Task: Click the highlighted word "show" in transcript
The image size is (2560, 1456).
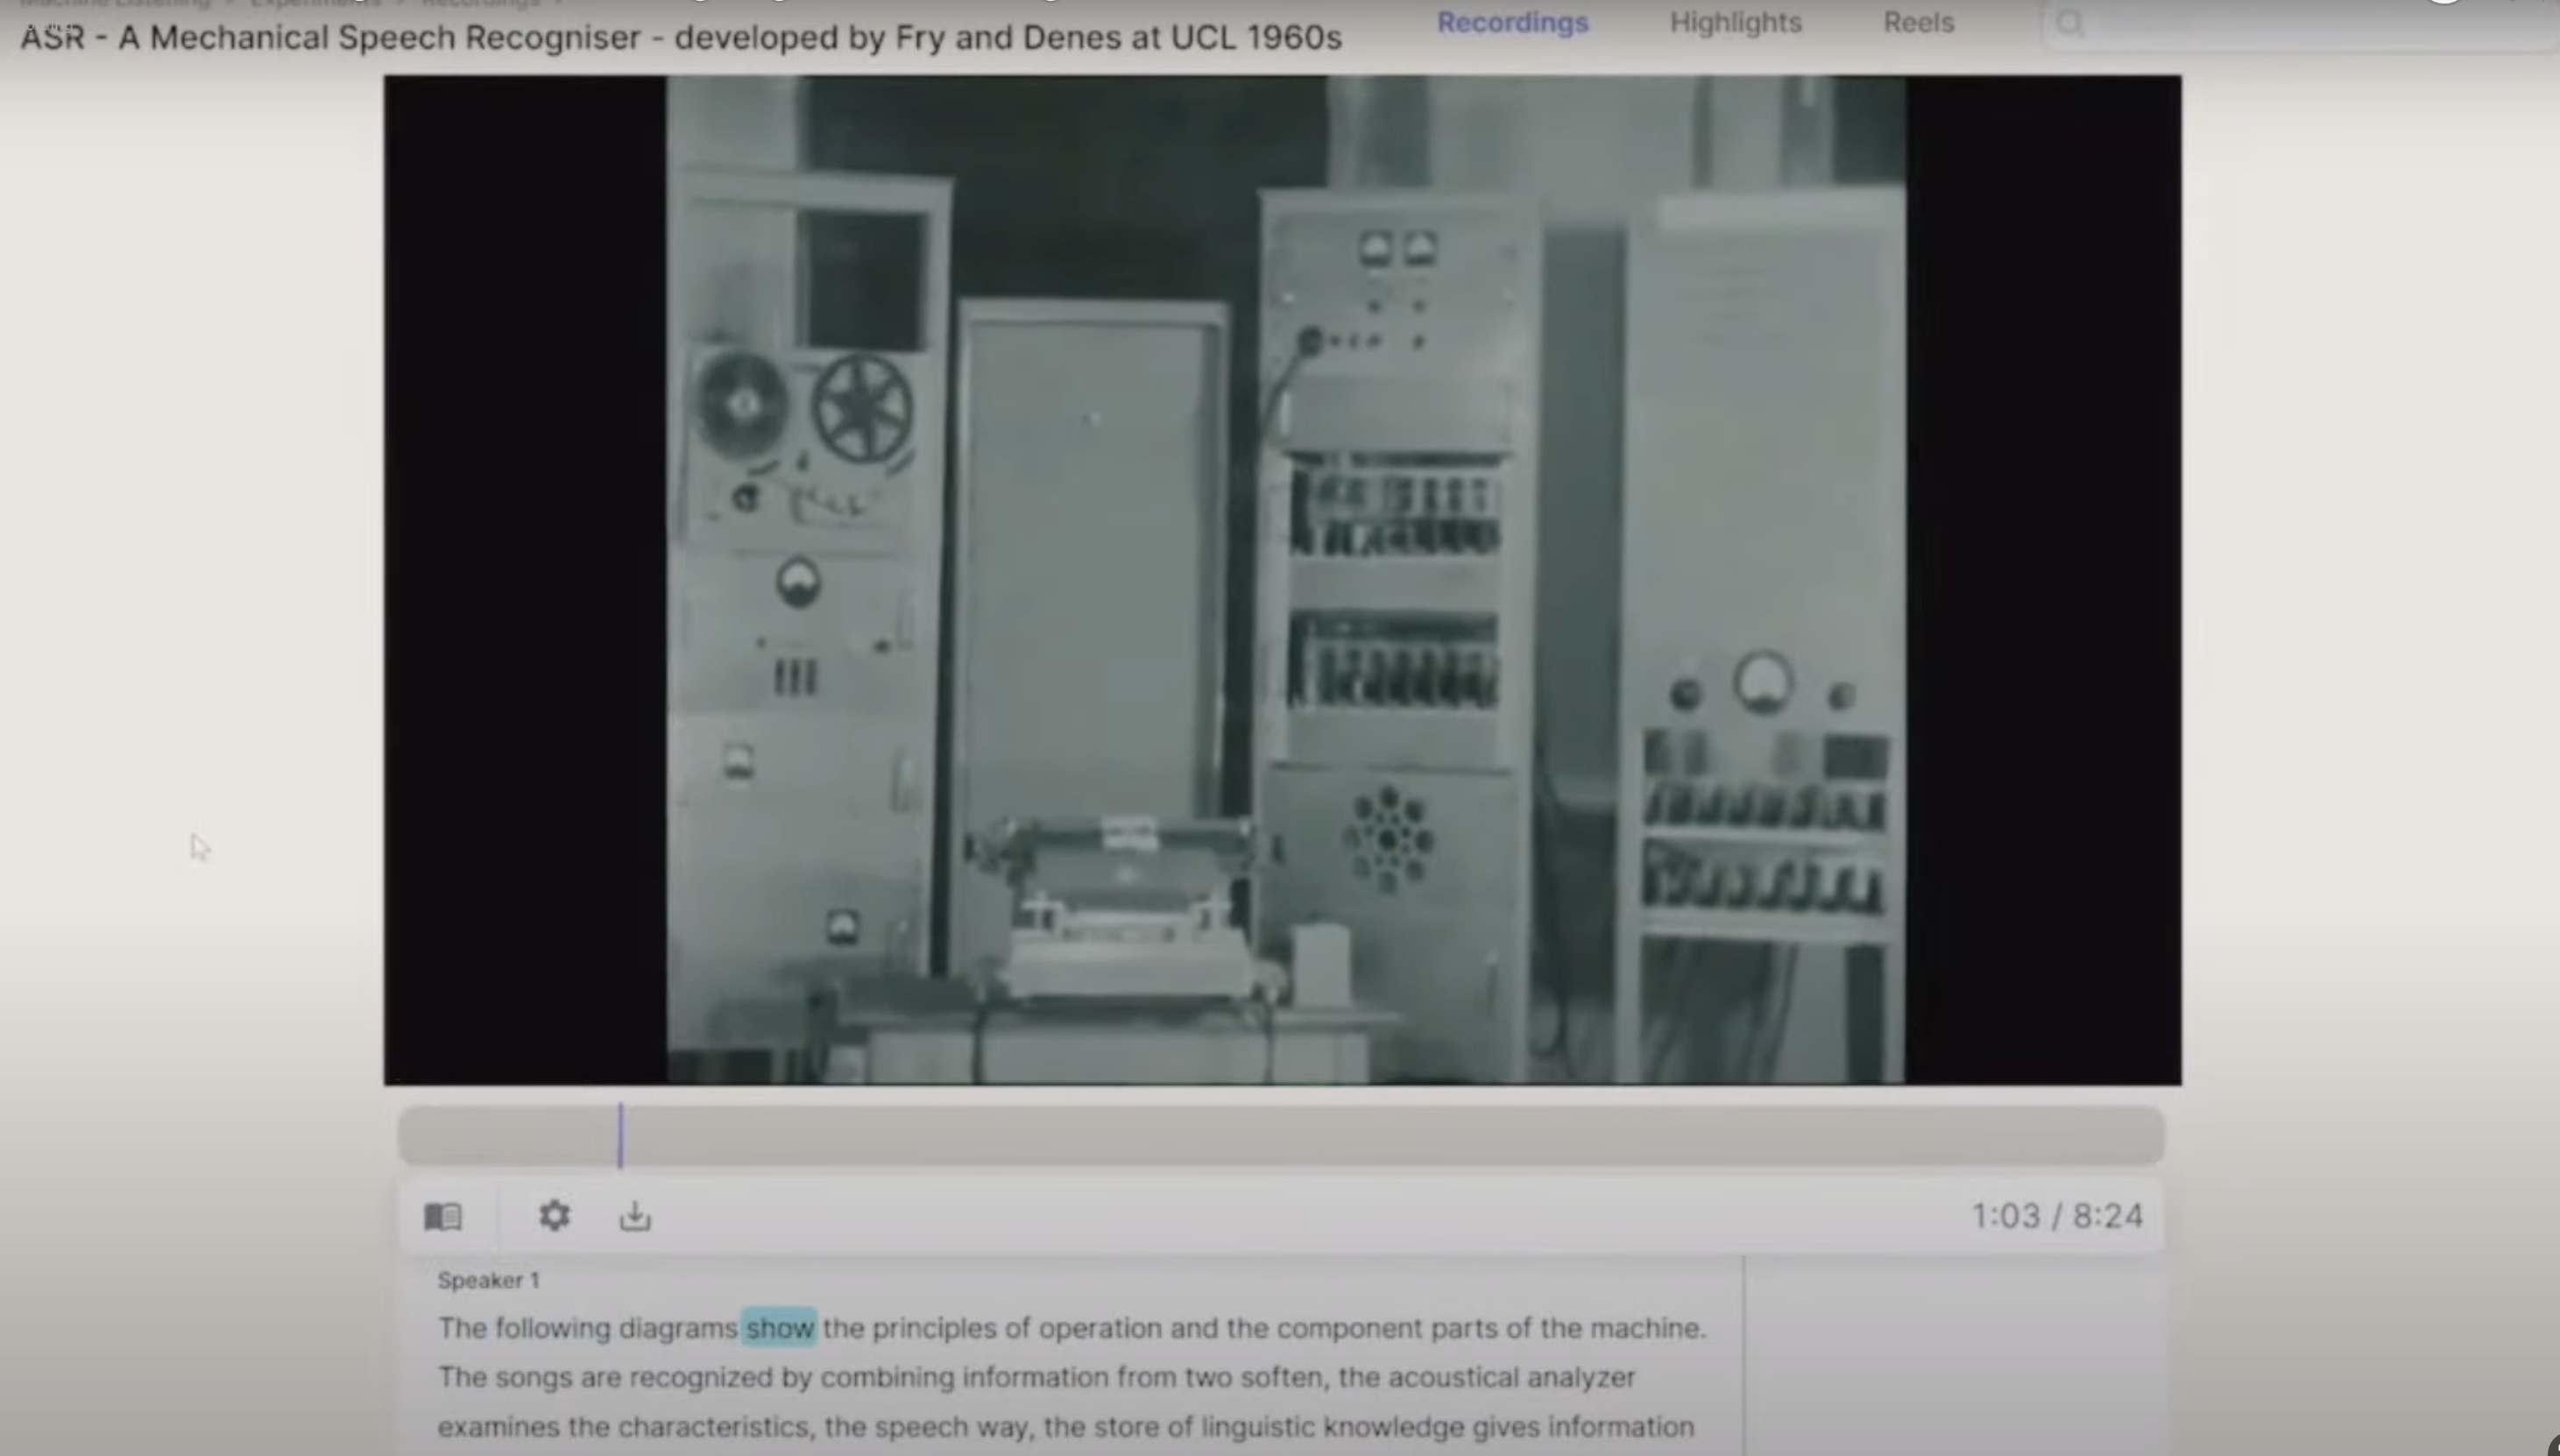Action: [779, 1328]
